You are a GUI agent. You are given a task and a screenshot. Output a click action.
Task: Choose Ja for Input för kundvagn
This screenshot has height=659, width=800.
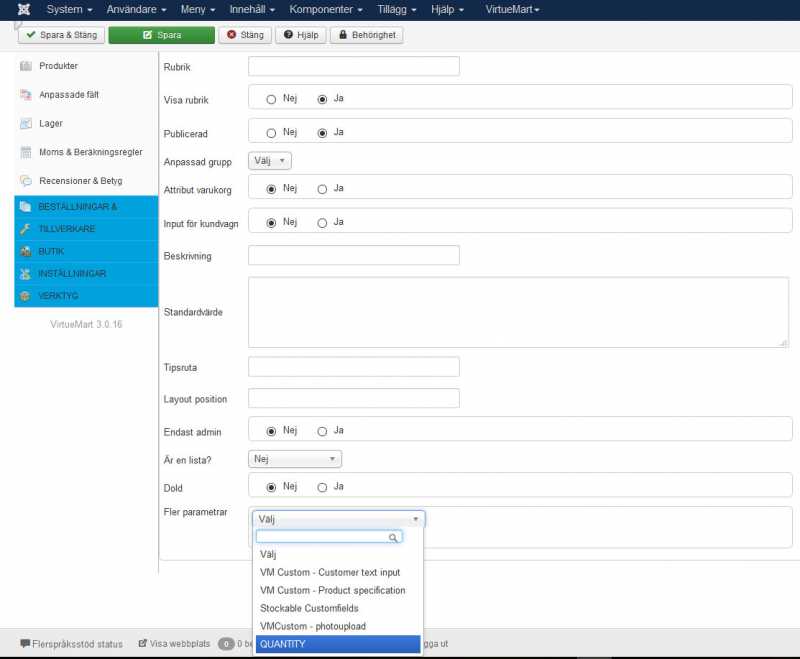coord(322,222)
